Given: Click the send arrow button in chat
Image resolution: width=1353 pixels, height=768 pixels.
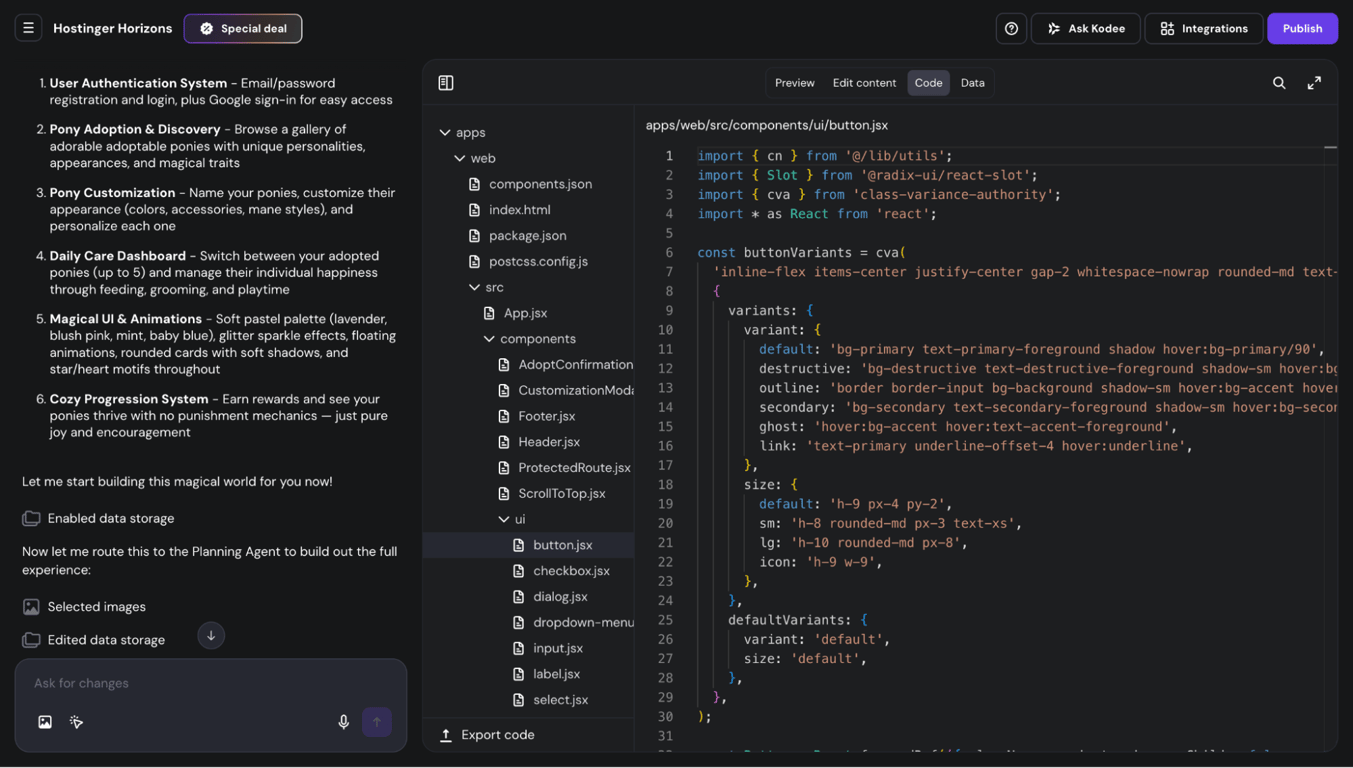Looking at the screenshot, I should (x=377, y=721).
